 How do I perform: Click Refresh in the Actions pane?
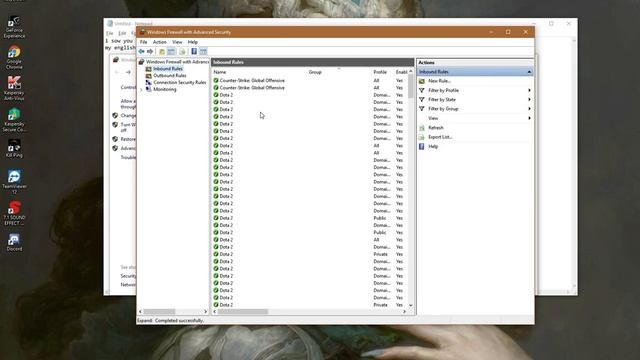tap(436, 128)
